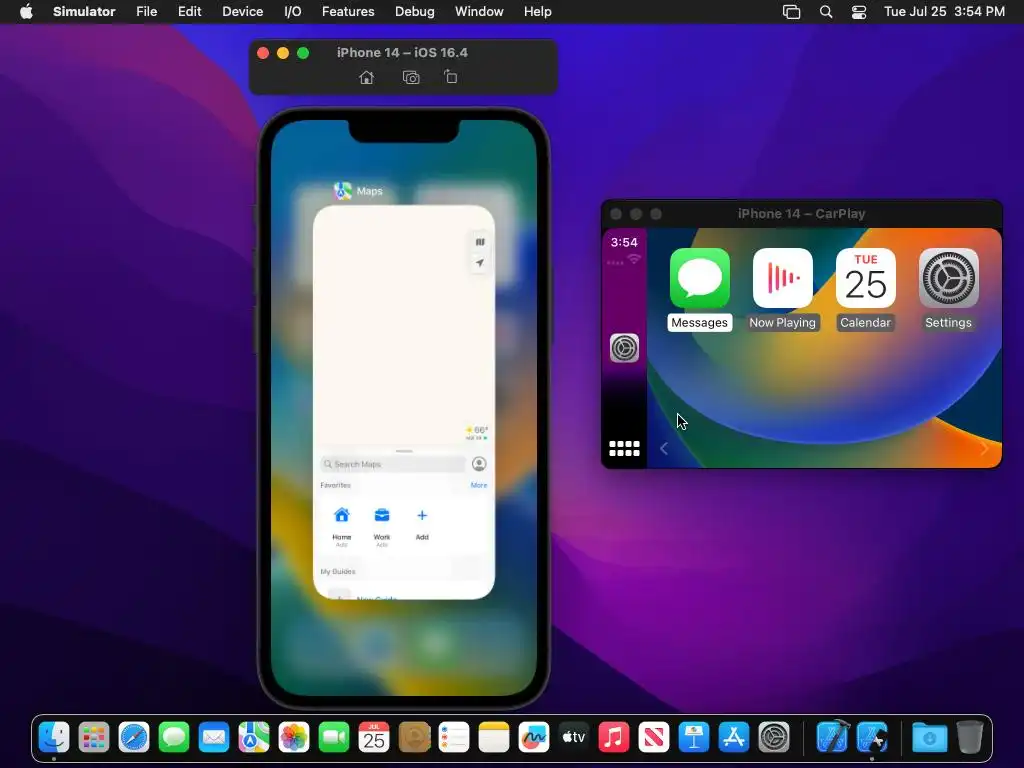Launch Safari from the Dock

(x=134, y=738)
